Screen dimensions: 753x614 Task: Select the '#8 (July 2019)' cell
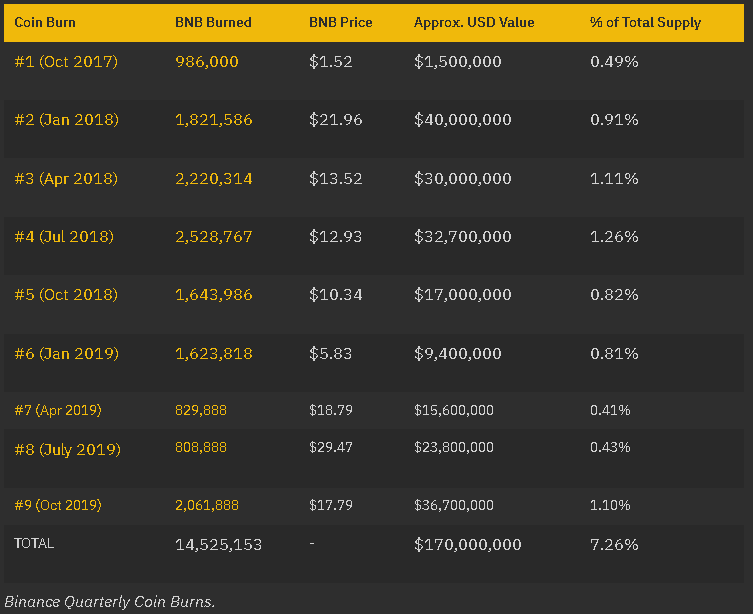pyautogui.click(x=68, y=450)
